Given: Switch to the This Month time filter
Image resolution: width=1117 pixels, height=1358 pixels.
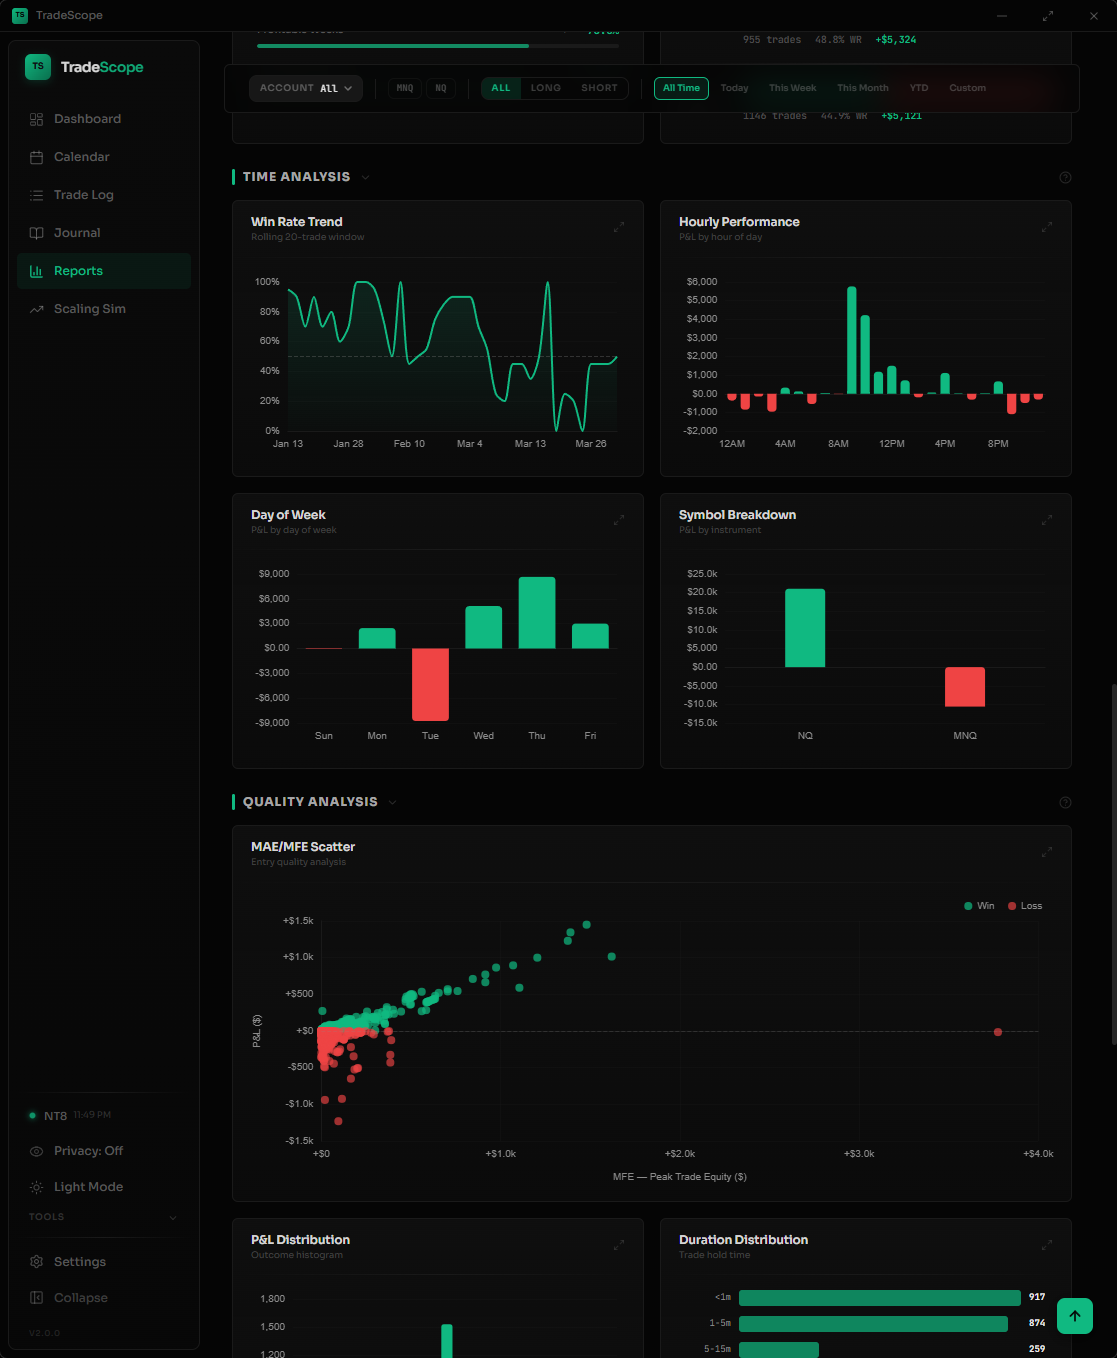Looking at the screenshot, I should point(862,88).
